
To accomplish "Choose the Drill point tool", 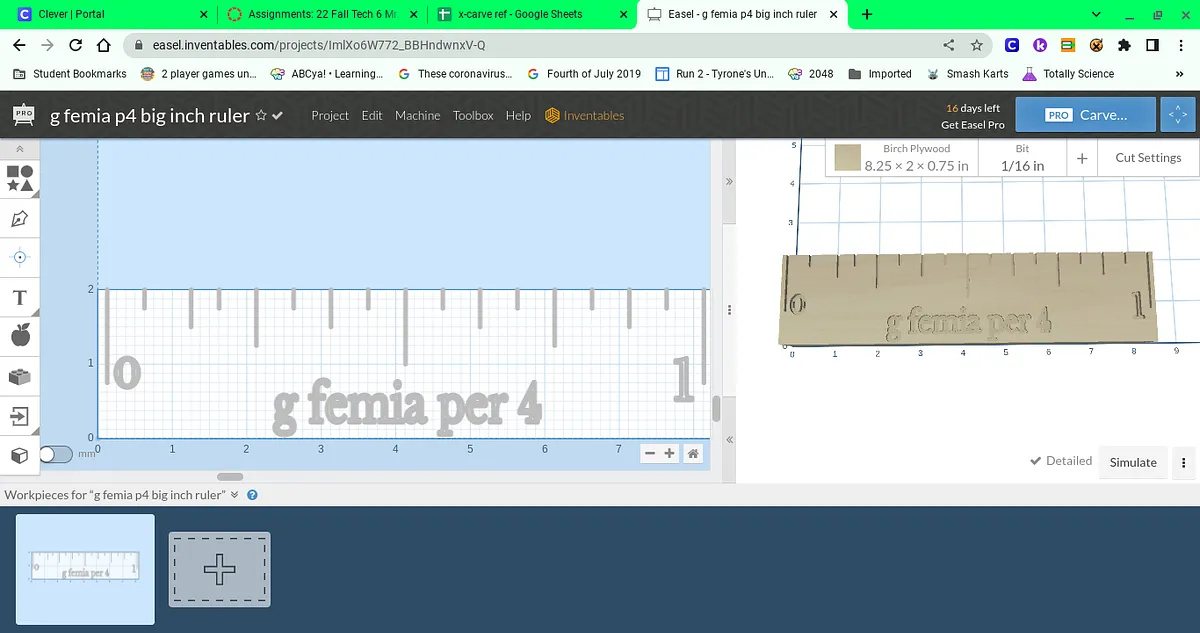I will [20, 257].
